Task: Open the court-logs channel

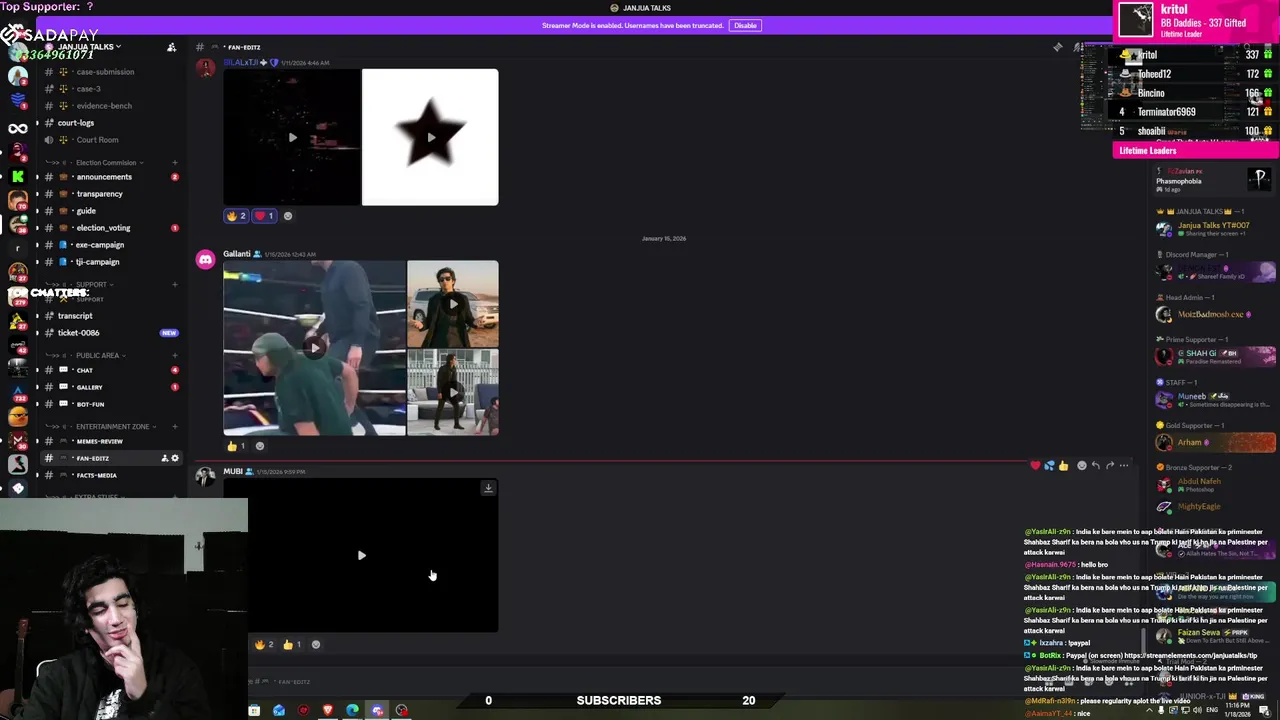Action: 76,123
